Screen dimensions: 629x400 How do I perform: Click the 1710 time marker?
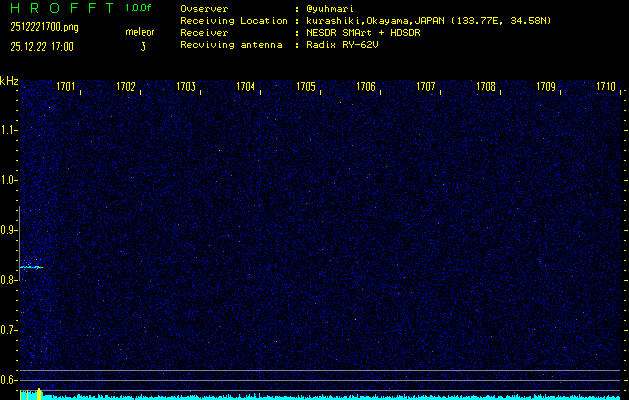click(606, 87)
